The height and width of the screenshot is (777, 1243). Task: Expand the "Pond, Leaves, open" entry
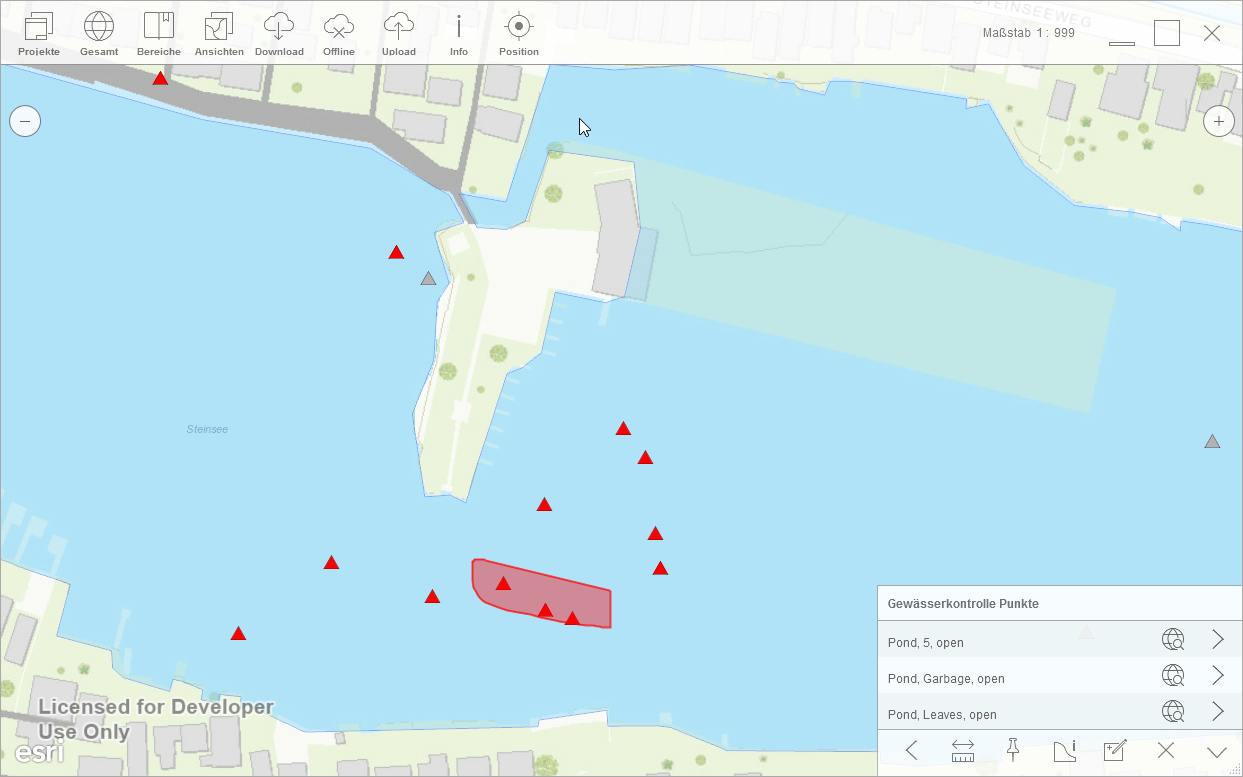pyautogui.click(x=1218, y=712)
